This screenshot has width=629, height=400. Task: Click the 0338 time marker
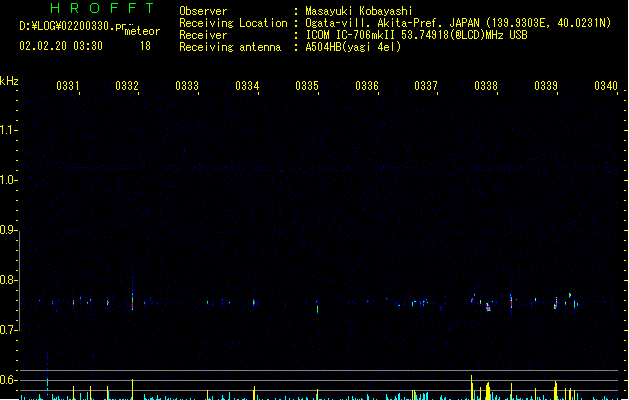(486, 86)
